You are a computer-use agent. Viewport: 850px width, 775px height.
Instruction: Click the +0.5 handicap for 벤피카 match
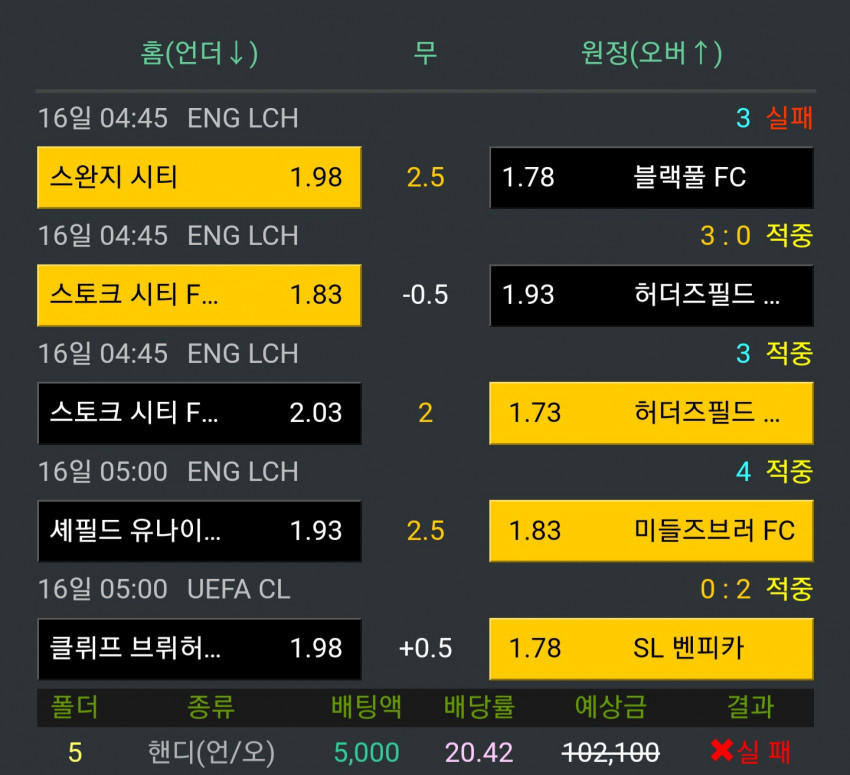click(426, 649)
